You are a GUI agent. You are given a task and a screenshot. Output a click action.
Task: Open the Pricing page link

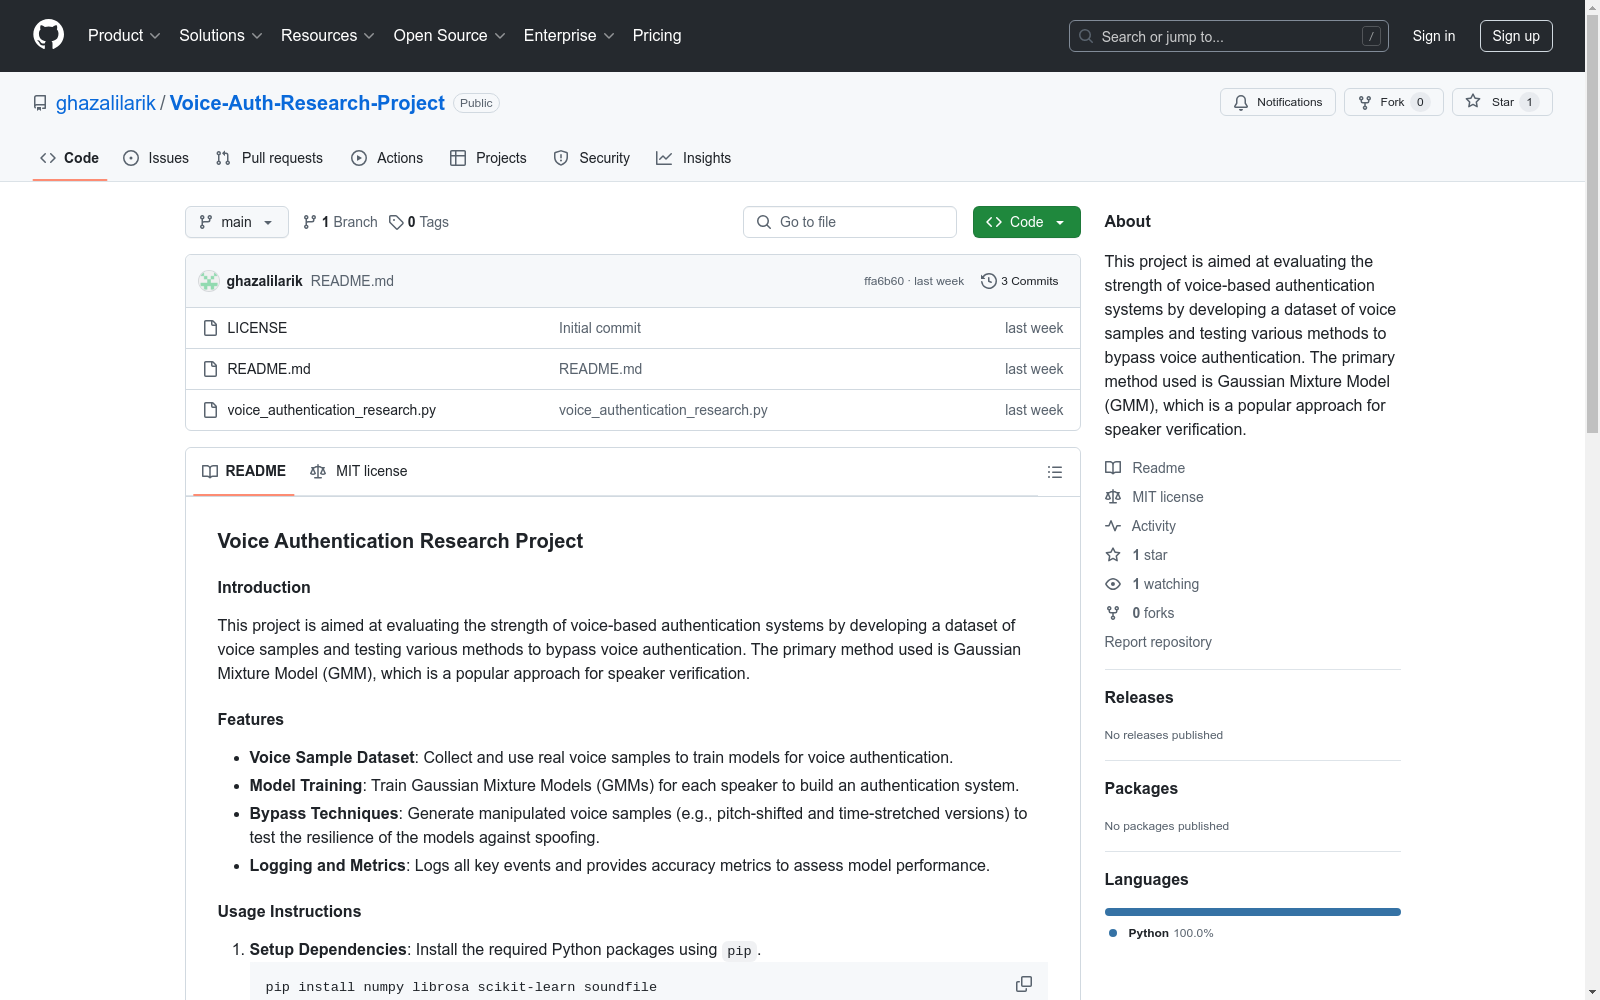point(657,35)
